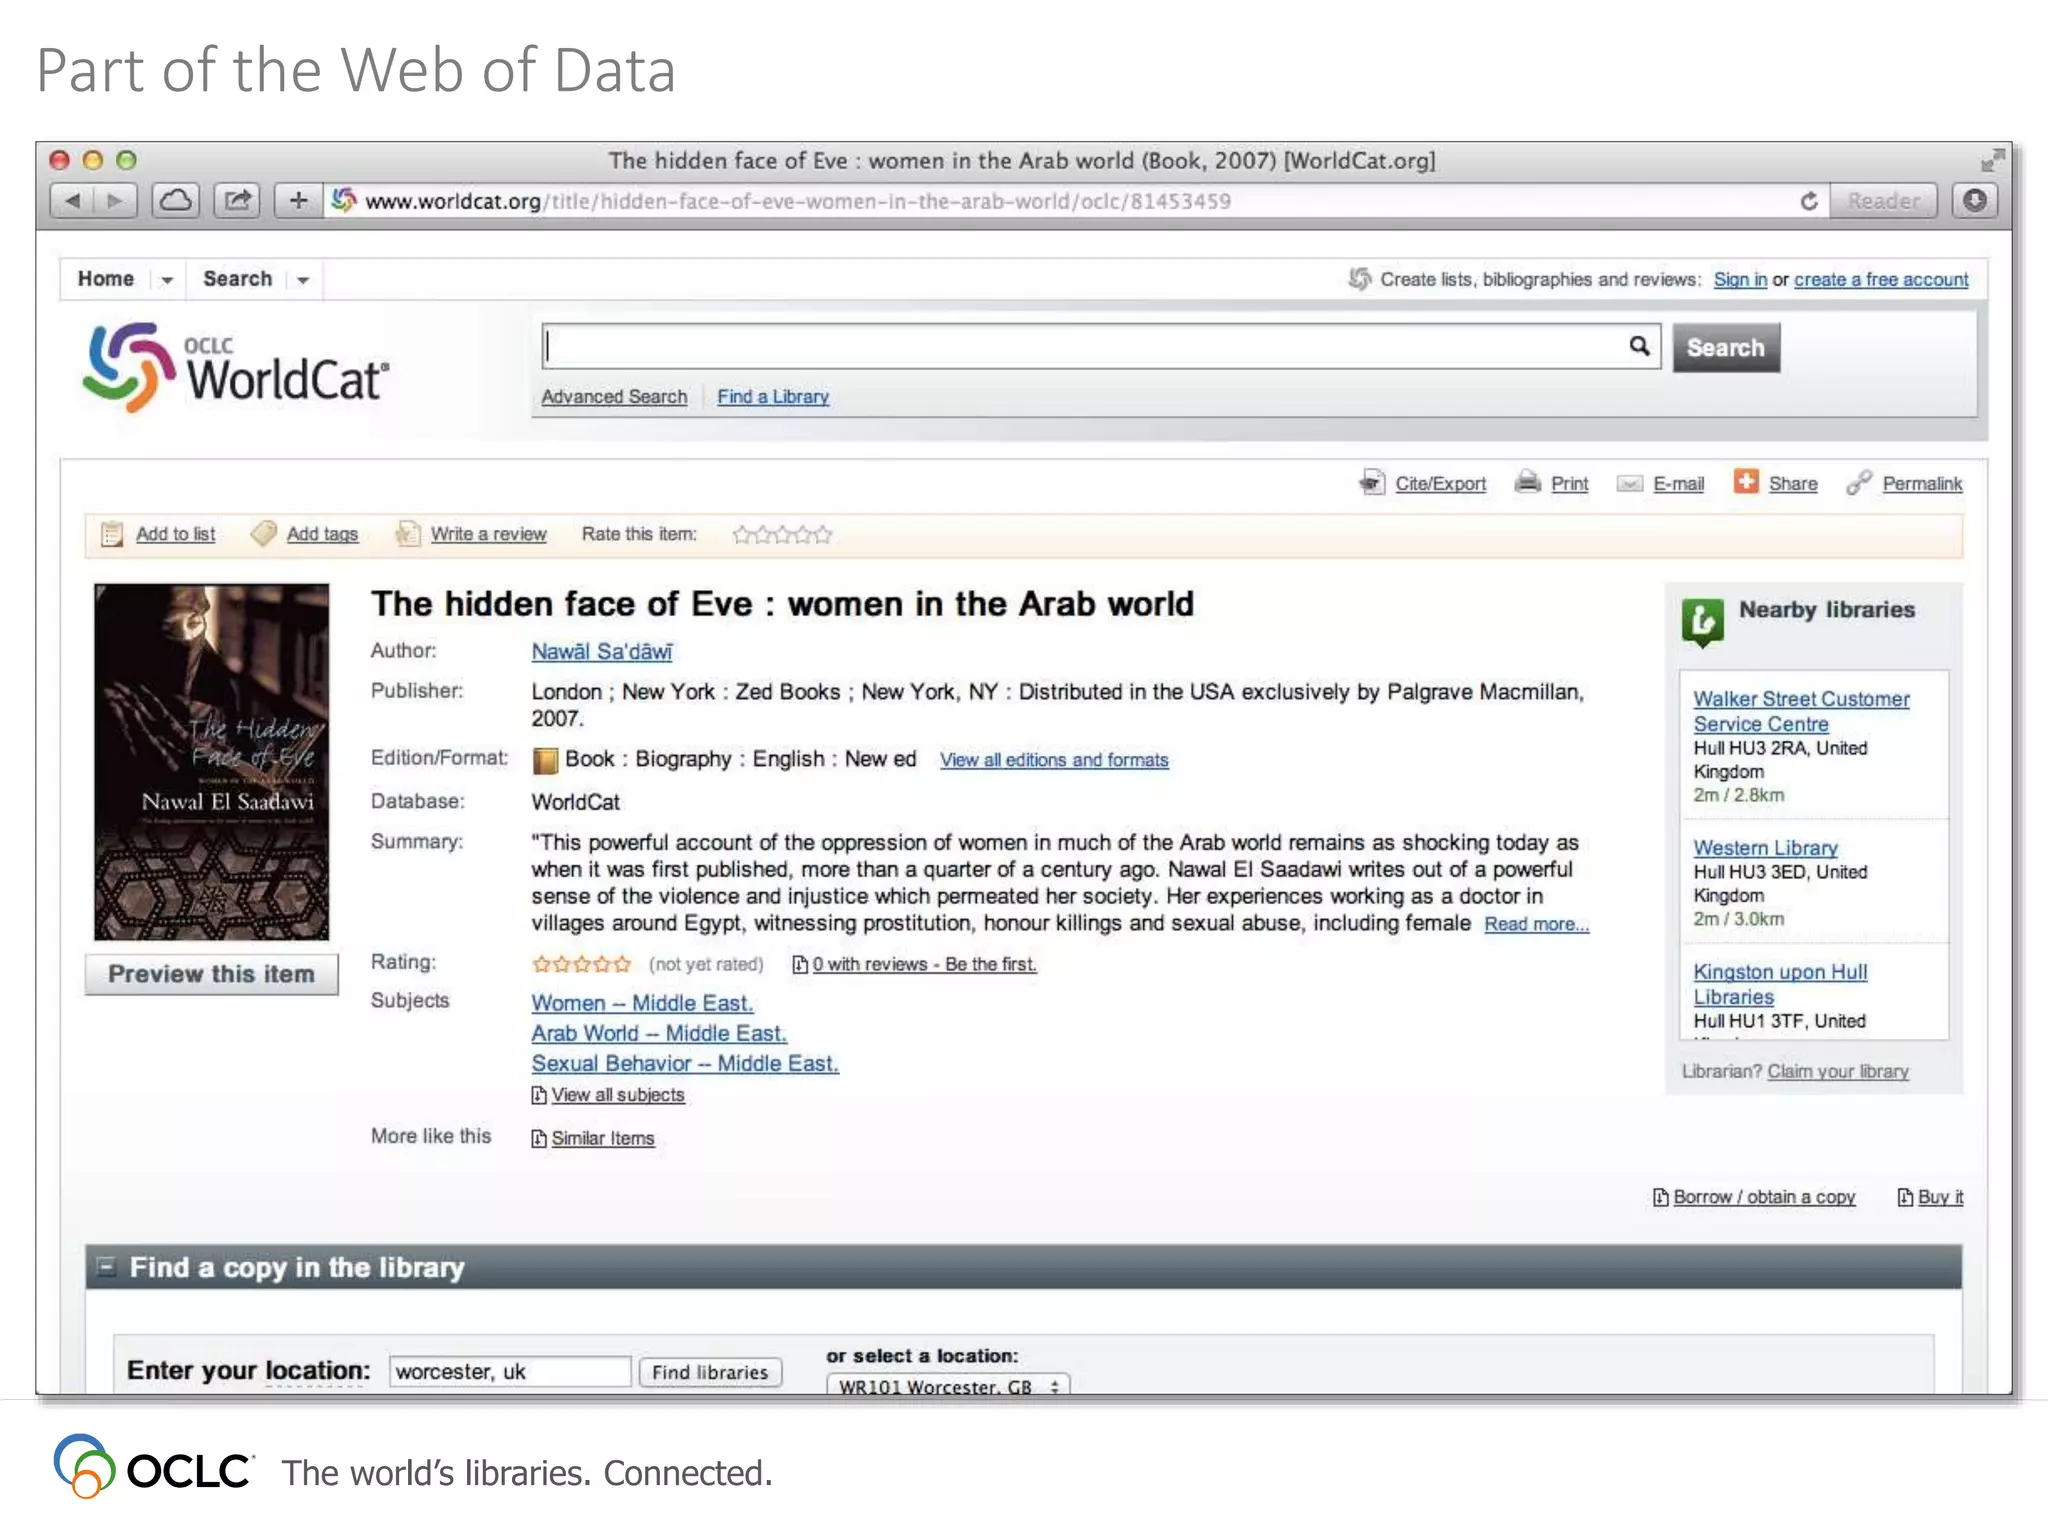The width and height of the screenshot is (2048, 1536).
Task: Click the book format icon
Action: coord(545,760)
